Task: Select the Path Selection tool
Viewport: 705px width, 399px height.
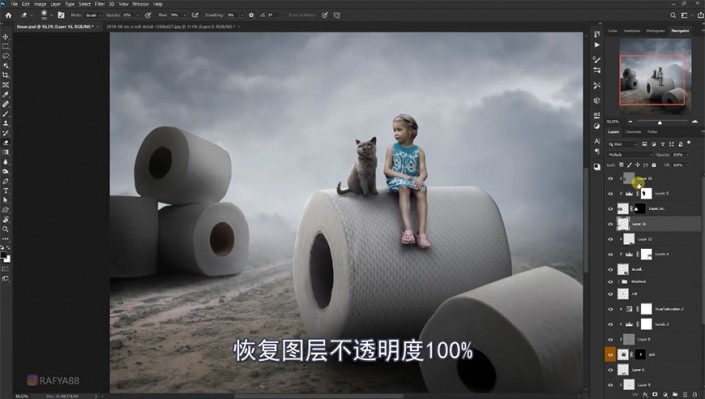Action: pyautogui.click(x=5, y=200)
